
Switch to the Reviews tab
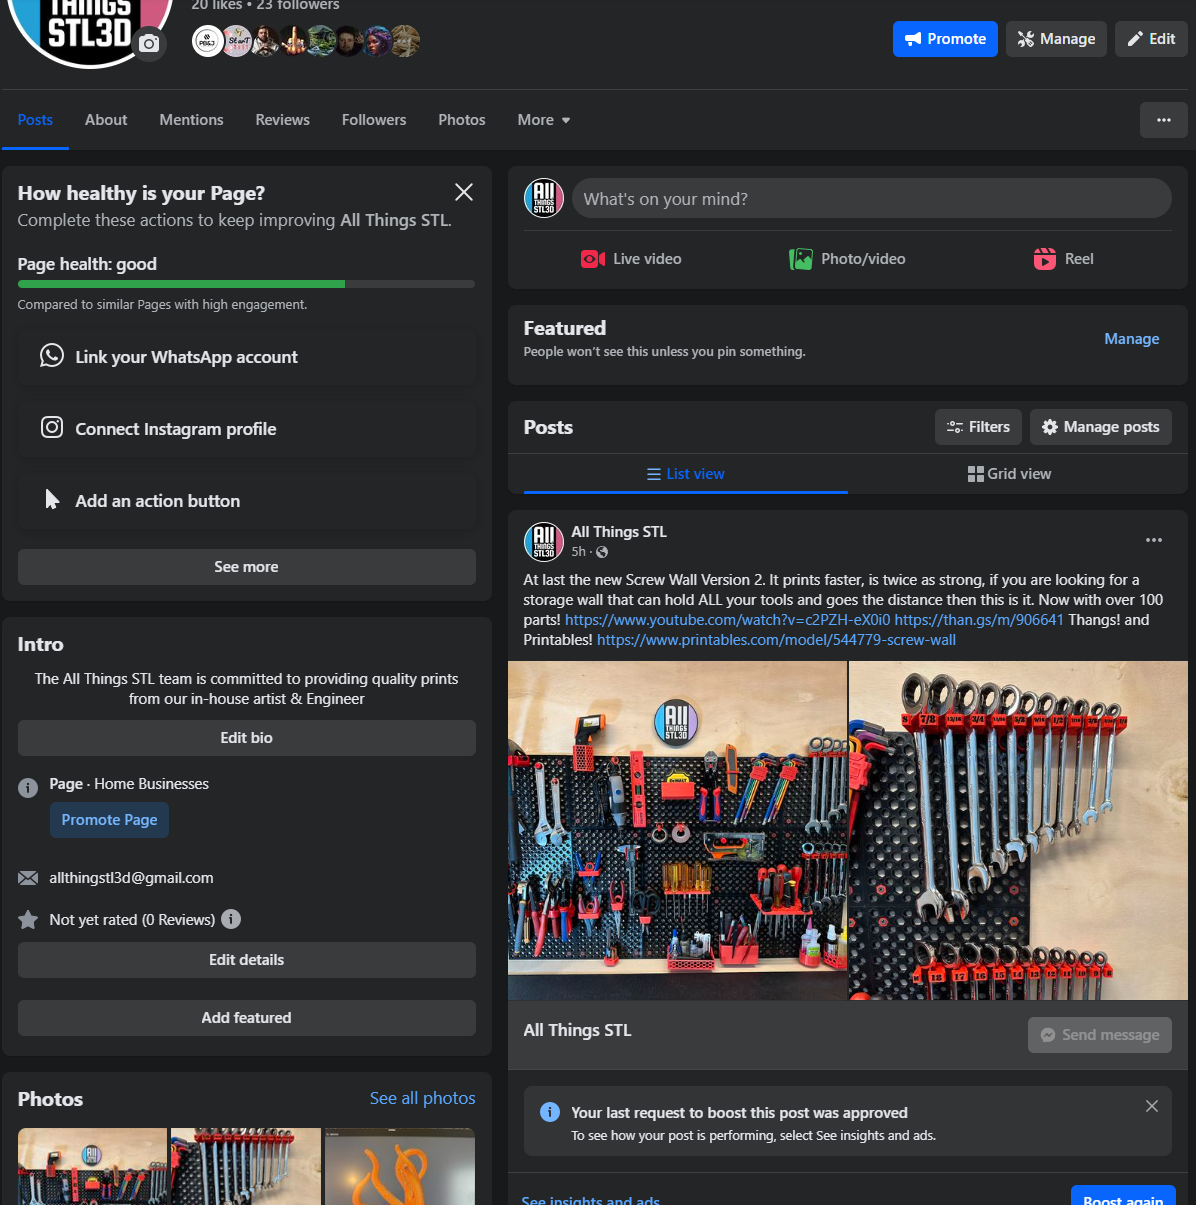click(x=282, y=119)
